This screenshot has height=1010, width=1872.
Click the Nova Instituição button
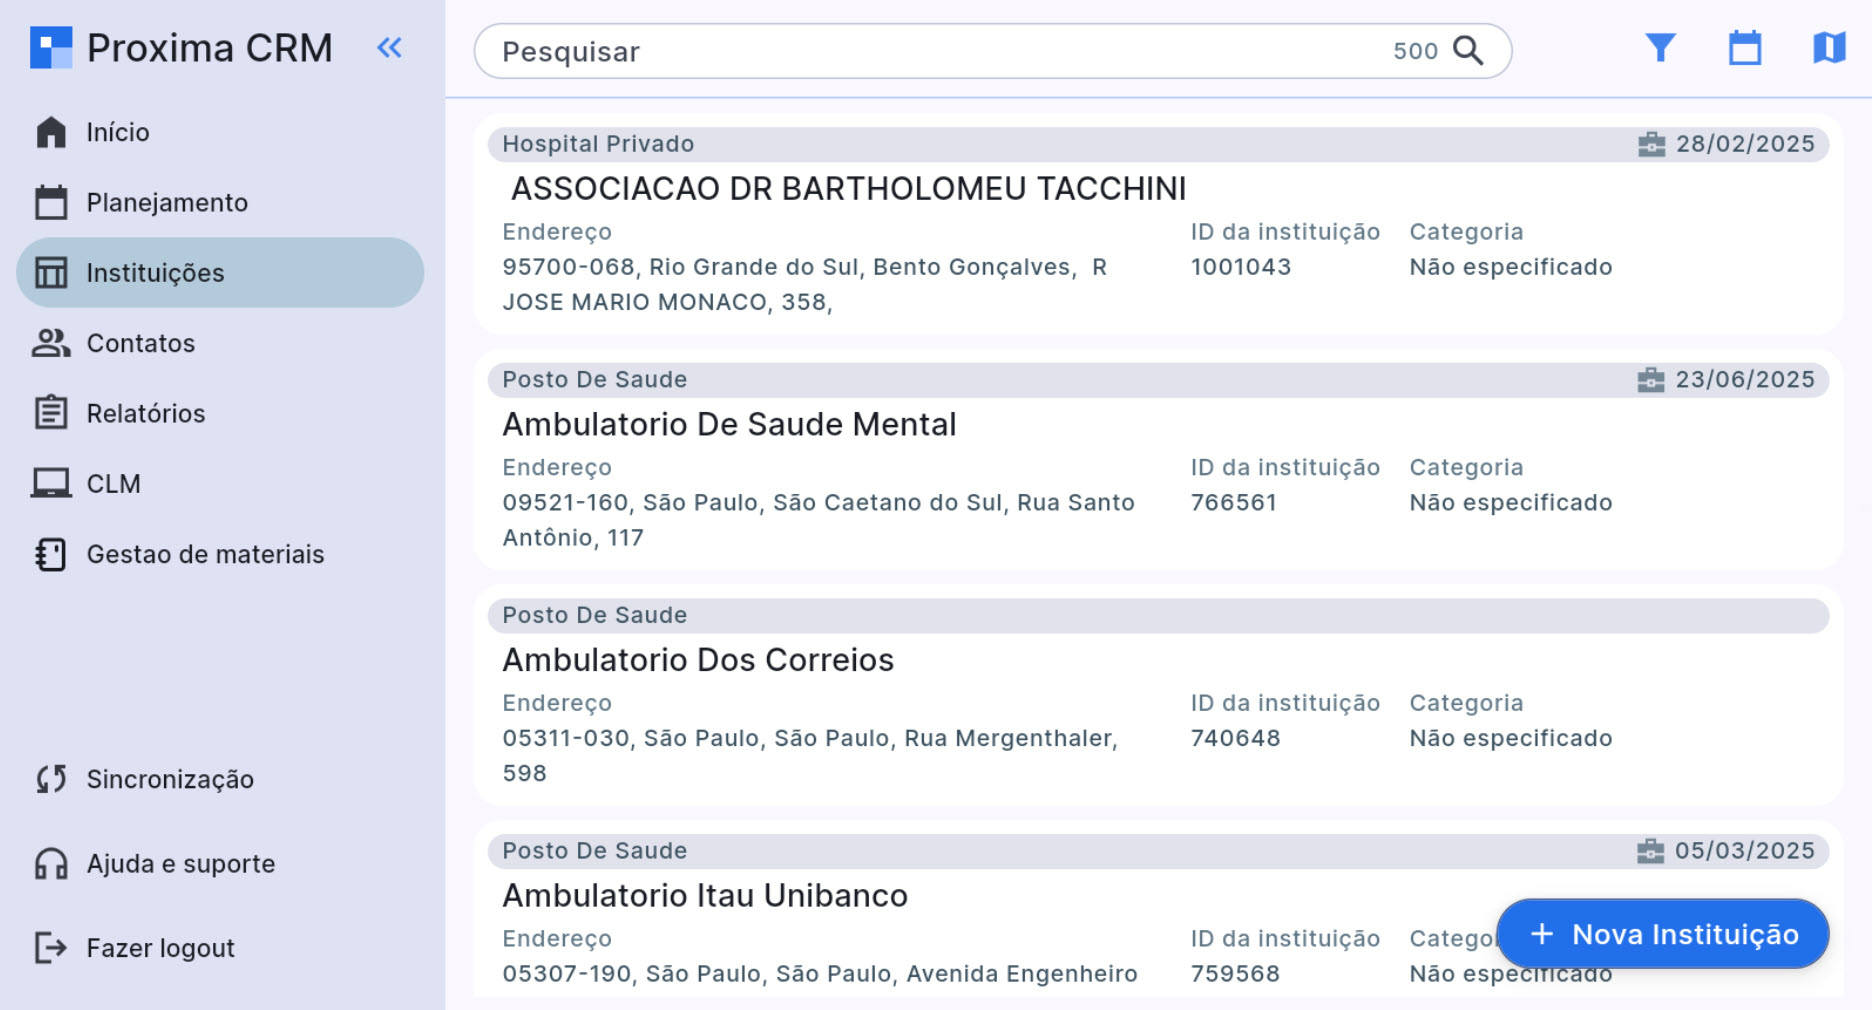tap(1663, 933)
